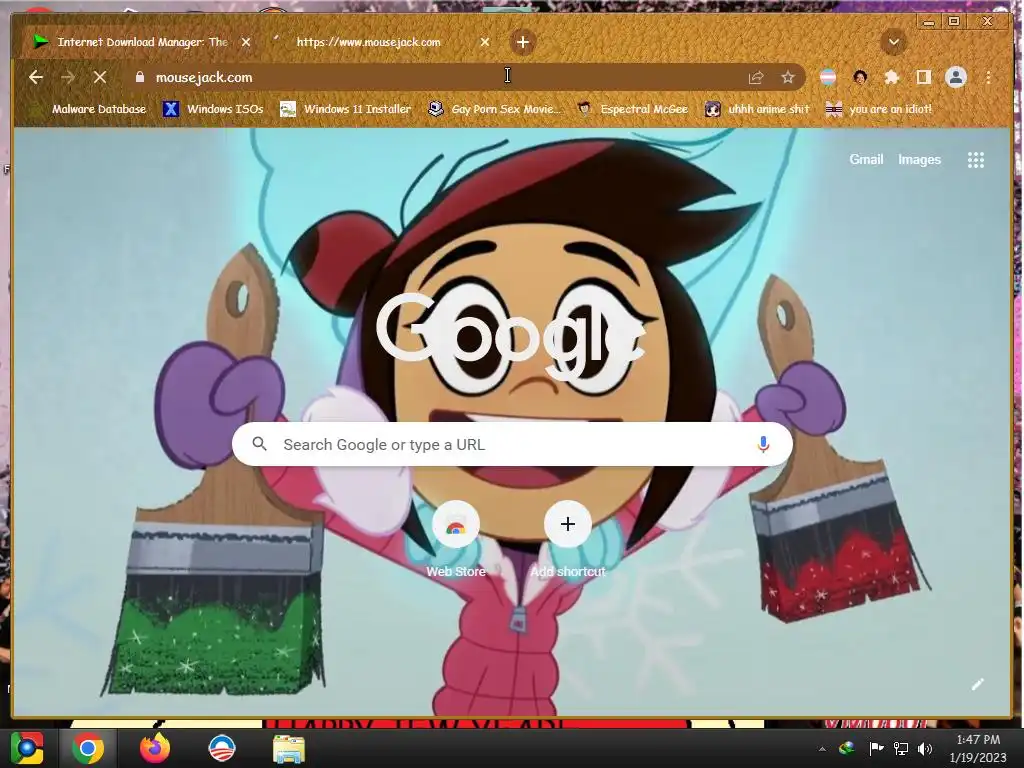Open the red-white-blue circle taskbar app
This screenshot has width=1024, height=768.
tap(221, 748)
